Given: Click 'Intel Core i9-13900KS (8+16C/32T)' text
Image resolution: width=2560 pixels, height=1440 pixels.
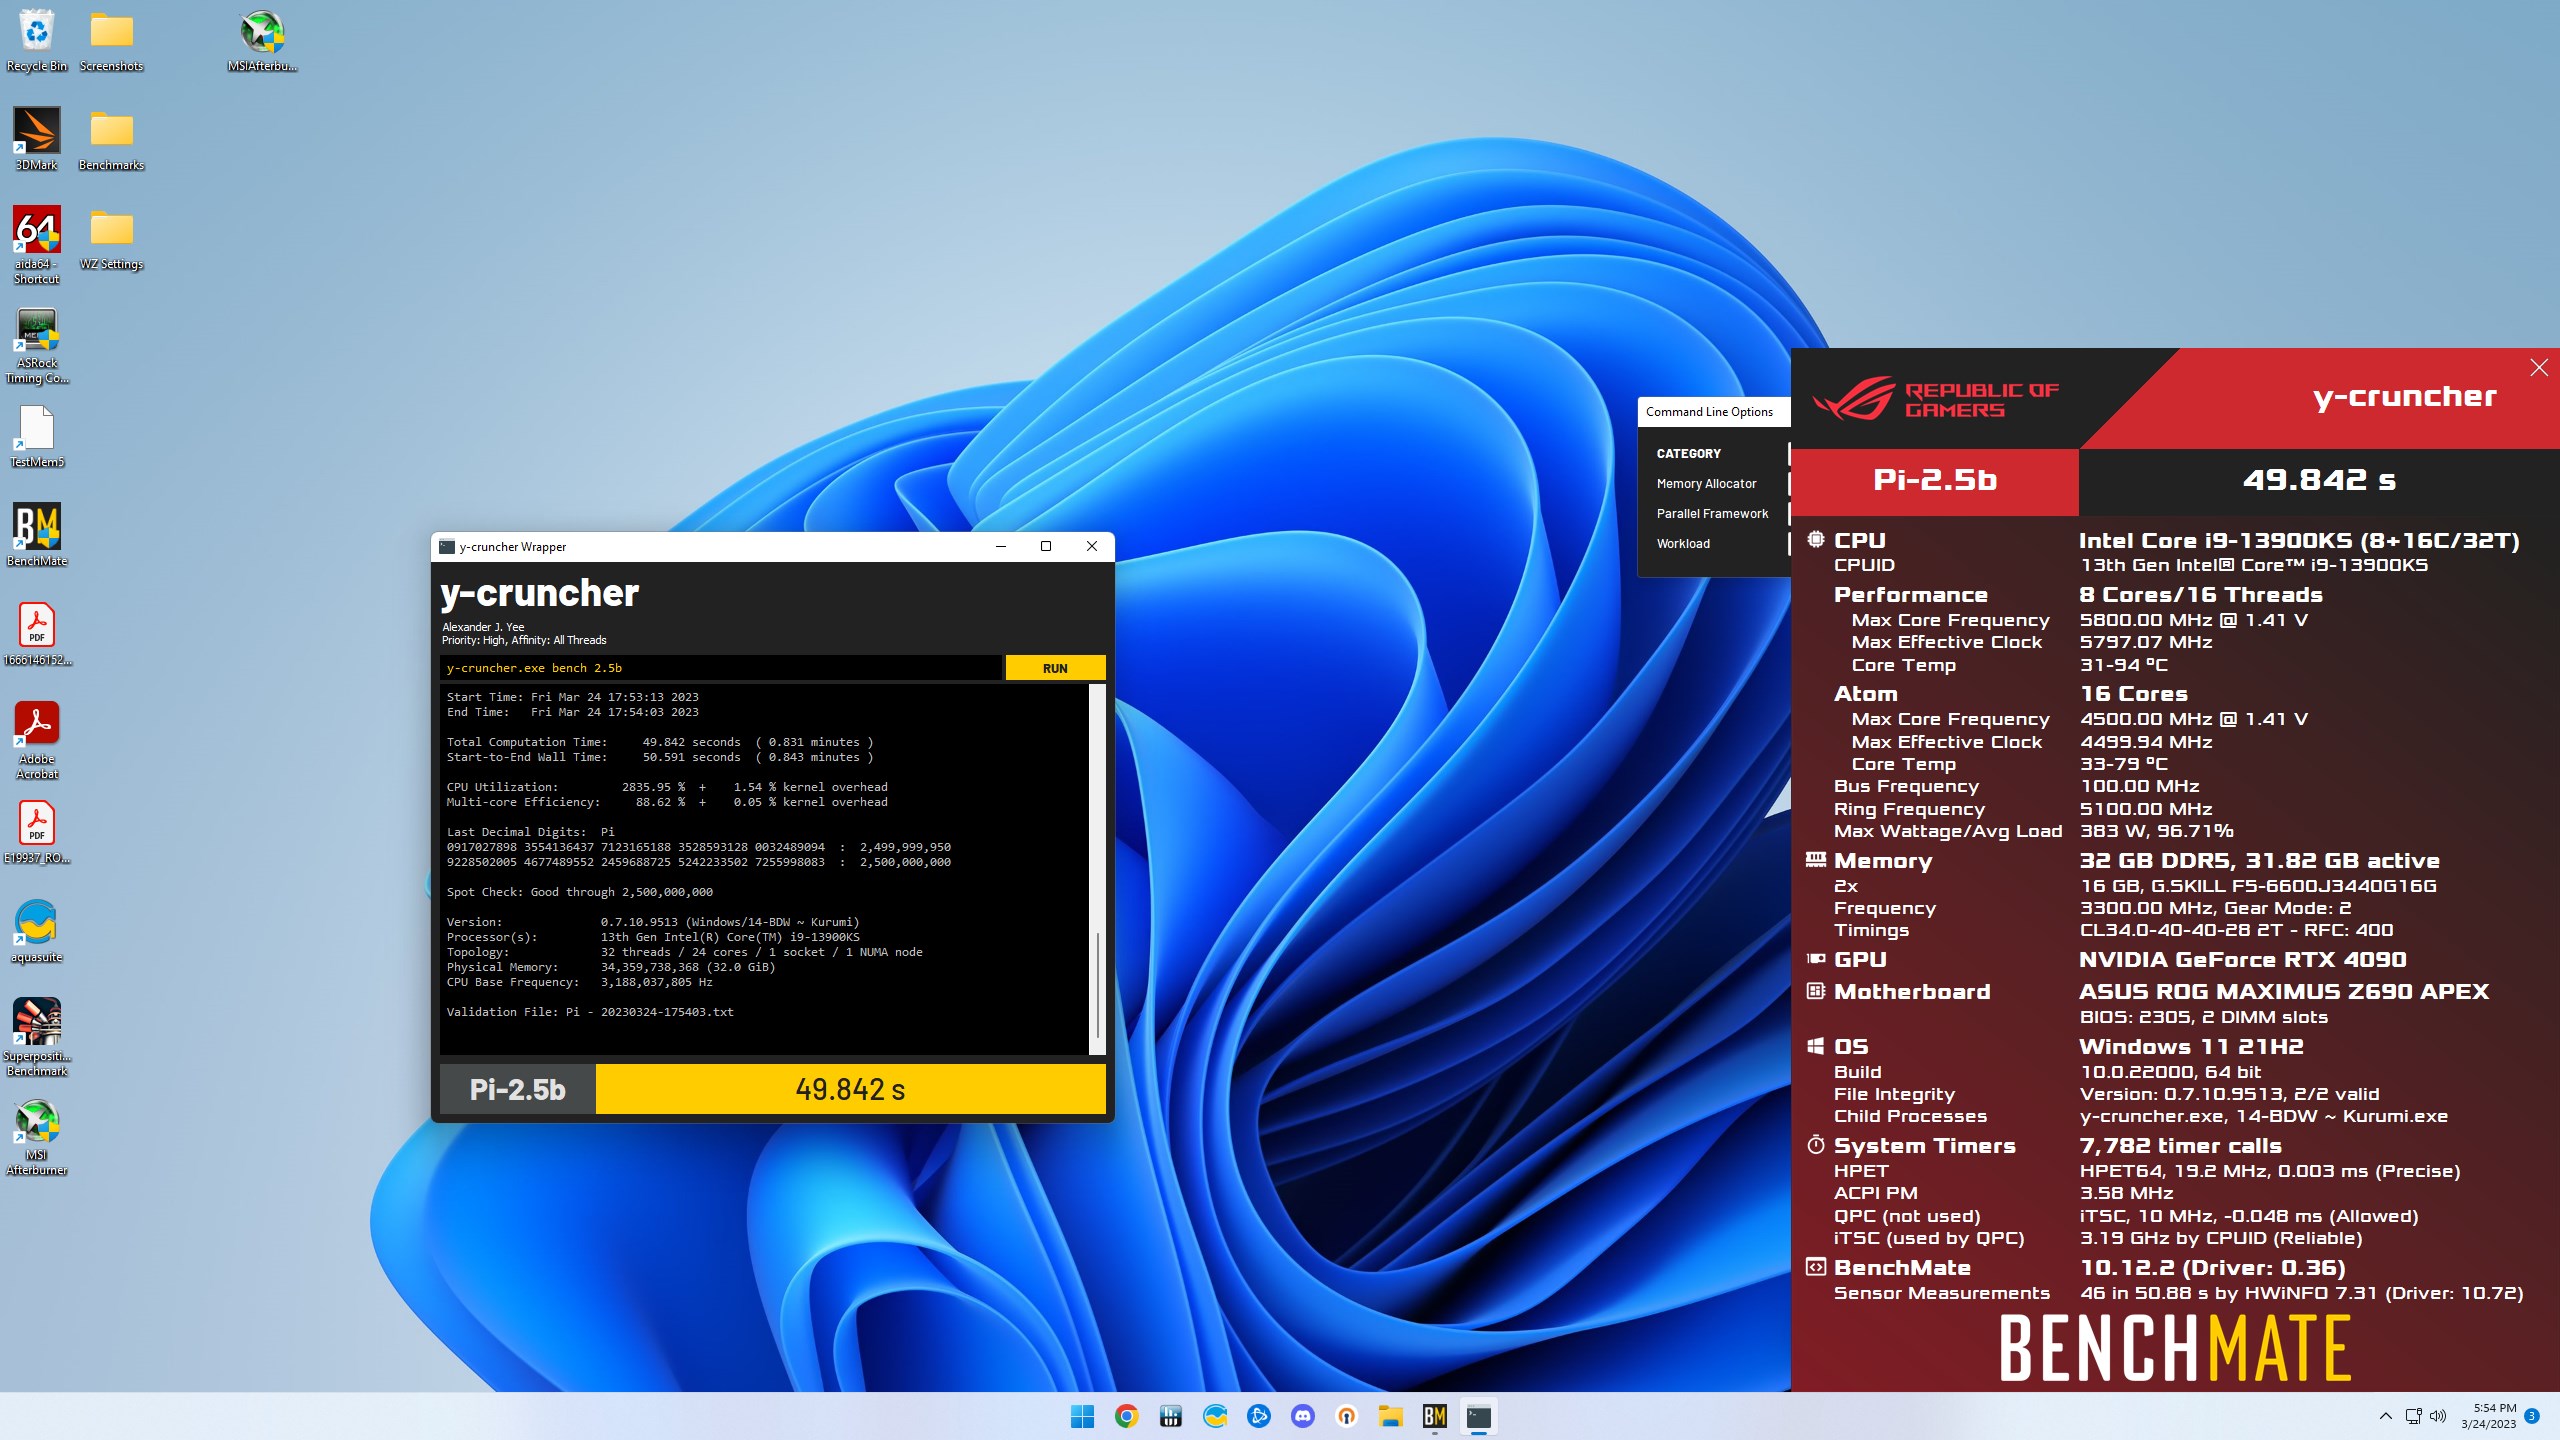Looking at the screenshot, I should [x=2299, y=541].
